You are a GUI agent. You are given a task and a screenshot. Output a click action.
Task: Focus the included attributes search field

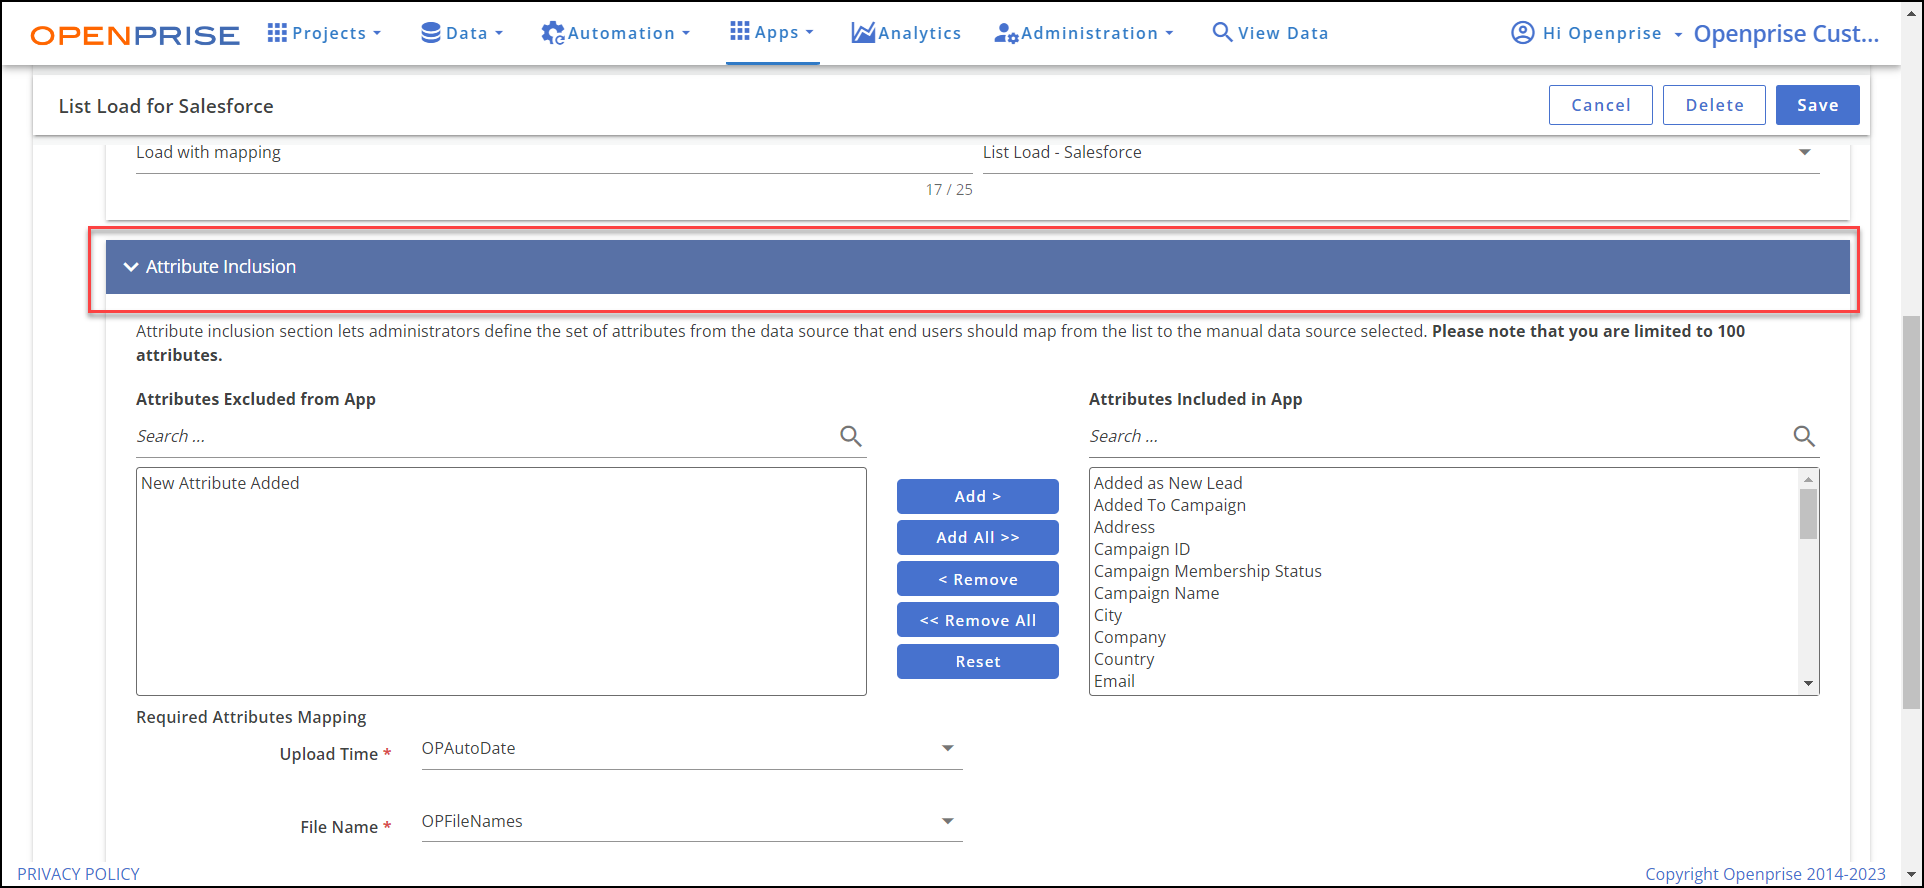(x=1438, y=437)
